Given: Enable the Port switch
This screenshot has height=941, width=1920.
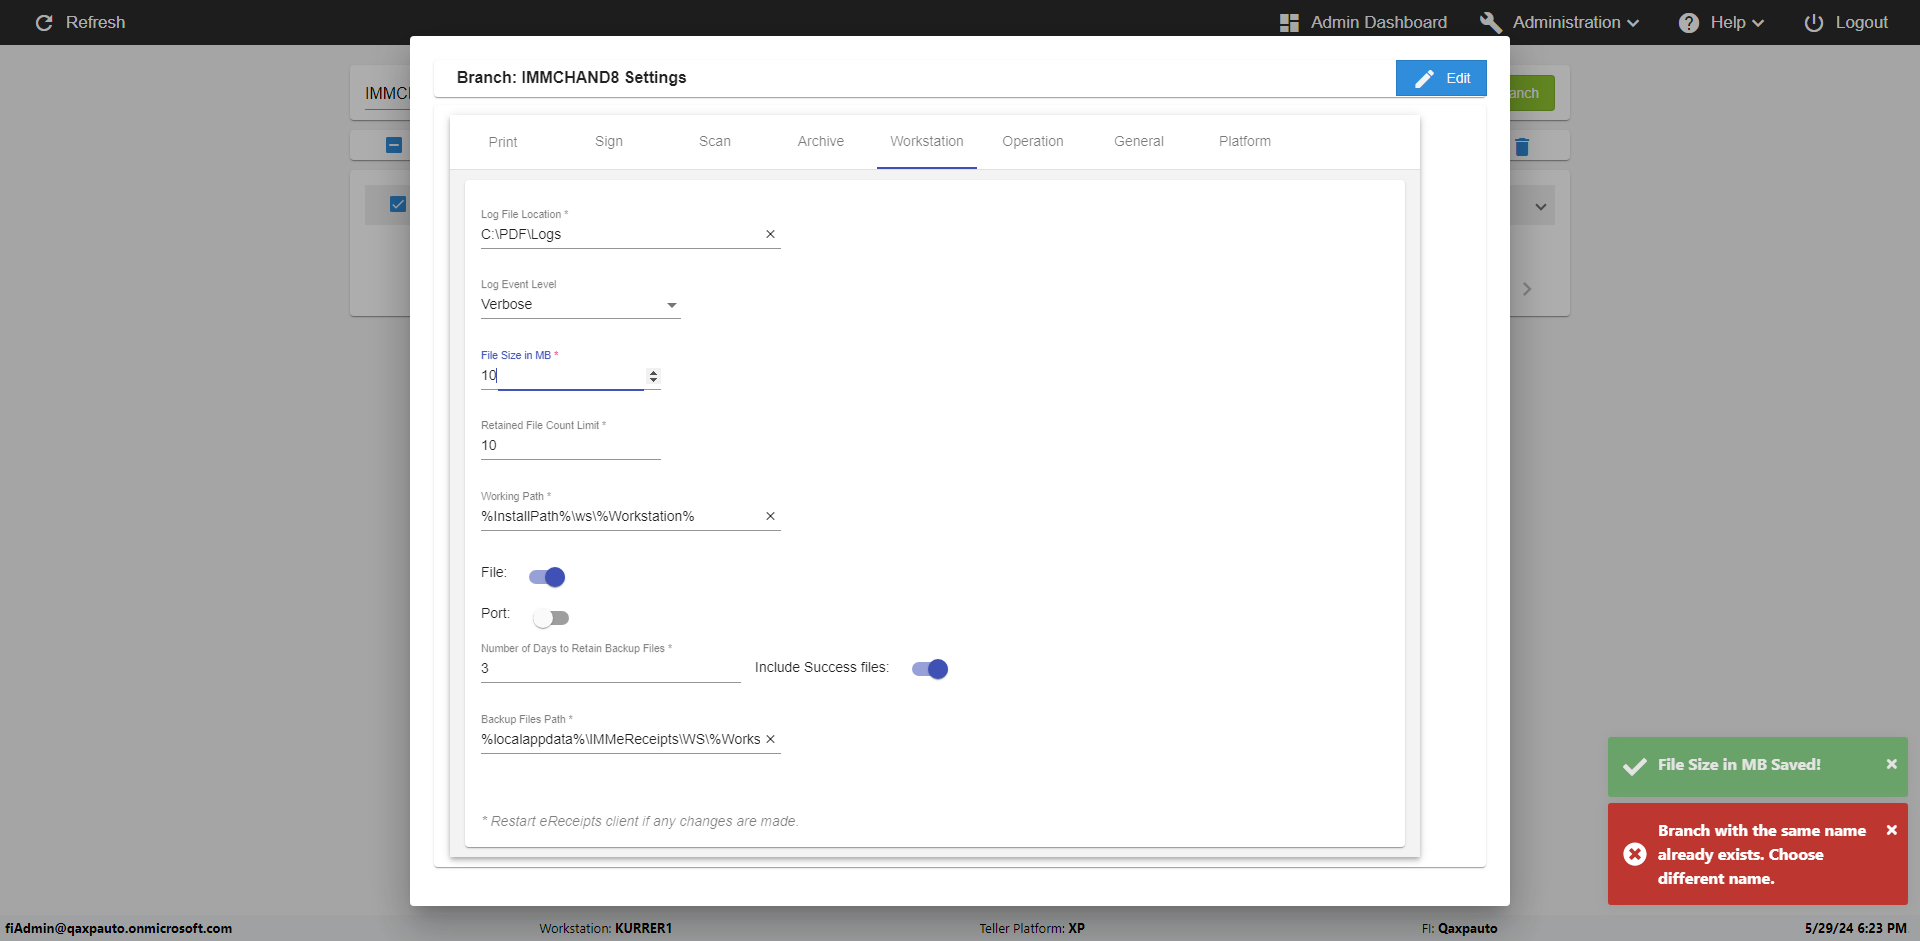Looking at the screenshot, I should click(551, 618).
